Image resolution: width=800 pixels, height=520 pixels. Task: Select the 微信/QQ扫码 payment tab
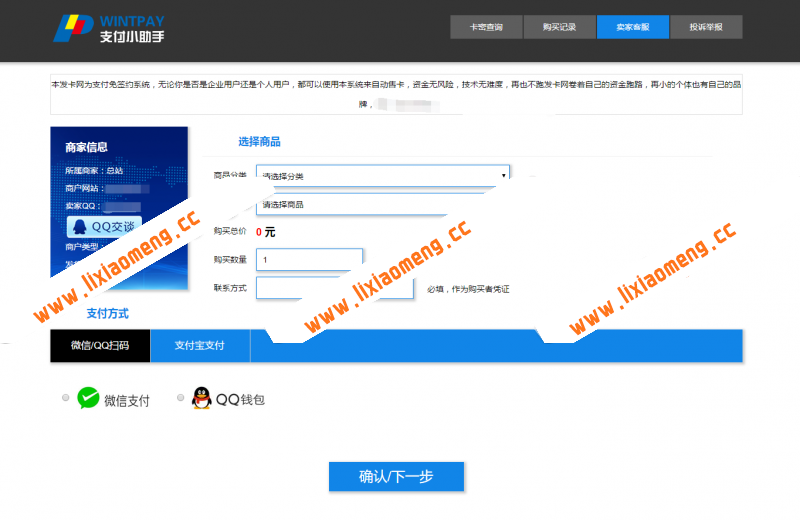coord(100,345)
